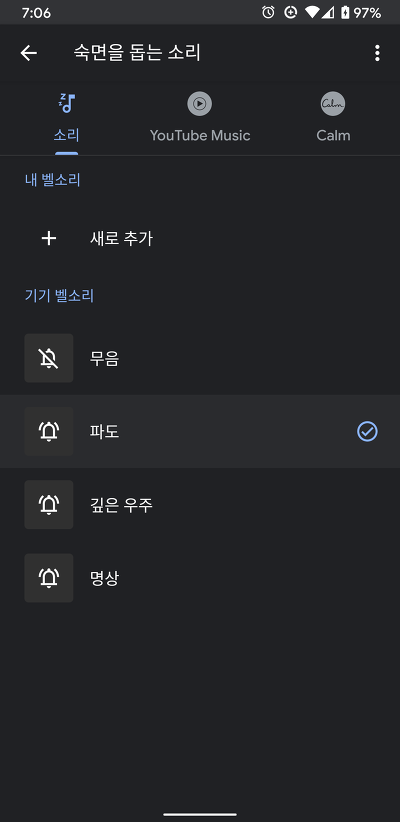Toggle the checkmark on 파도
400x822 pixels.
pyautogui.click(x=367, y=431)
